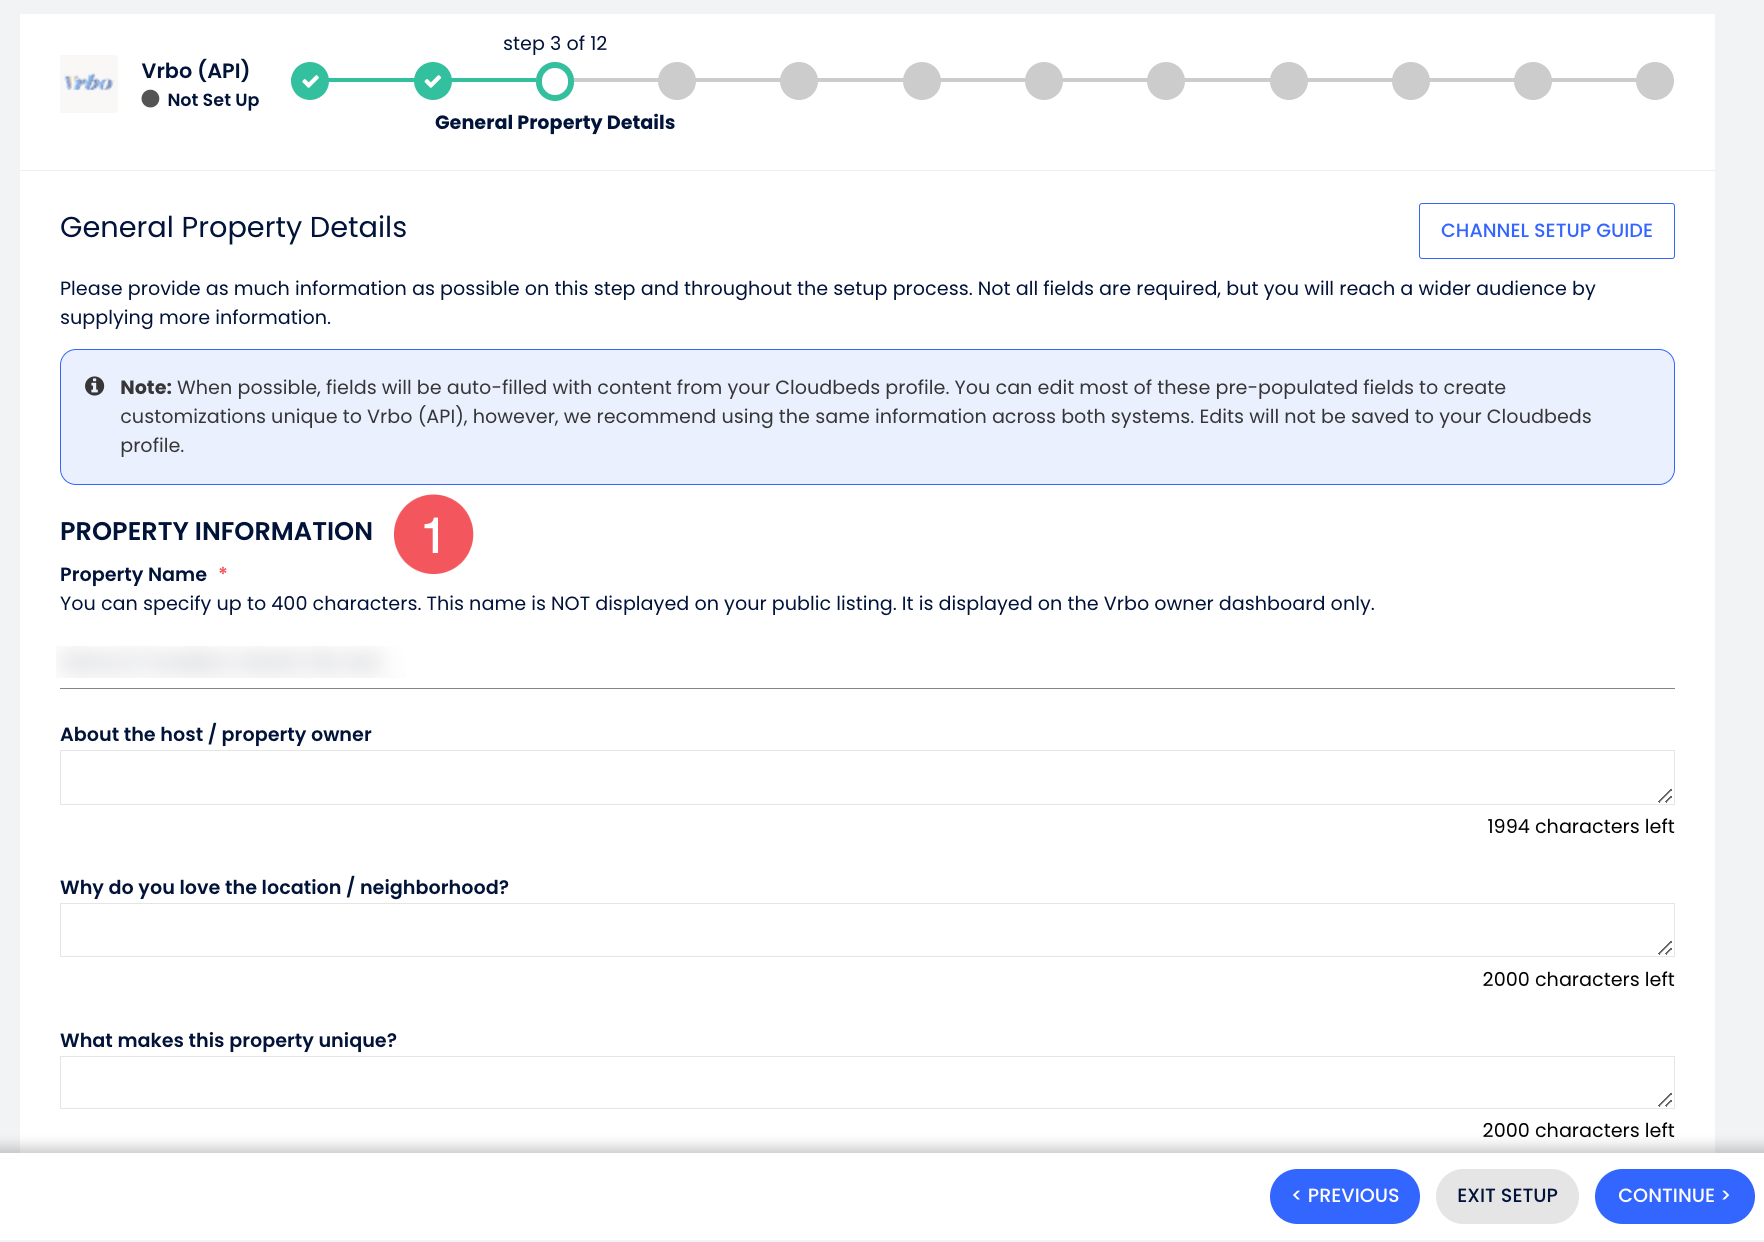This screenshot has height=1242, width=1764.
Task: Click the first completed step checkmark
Action: tap(310, 81)
